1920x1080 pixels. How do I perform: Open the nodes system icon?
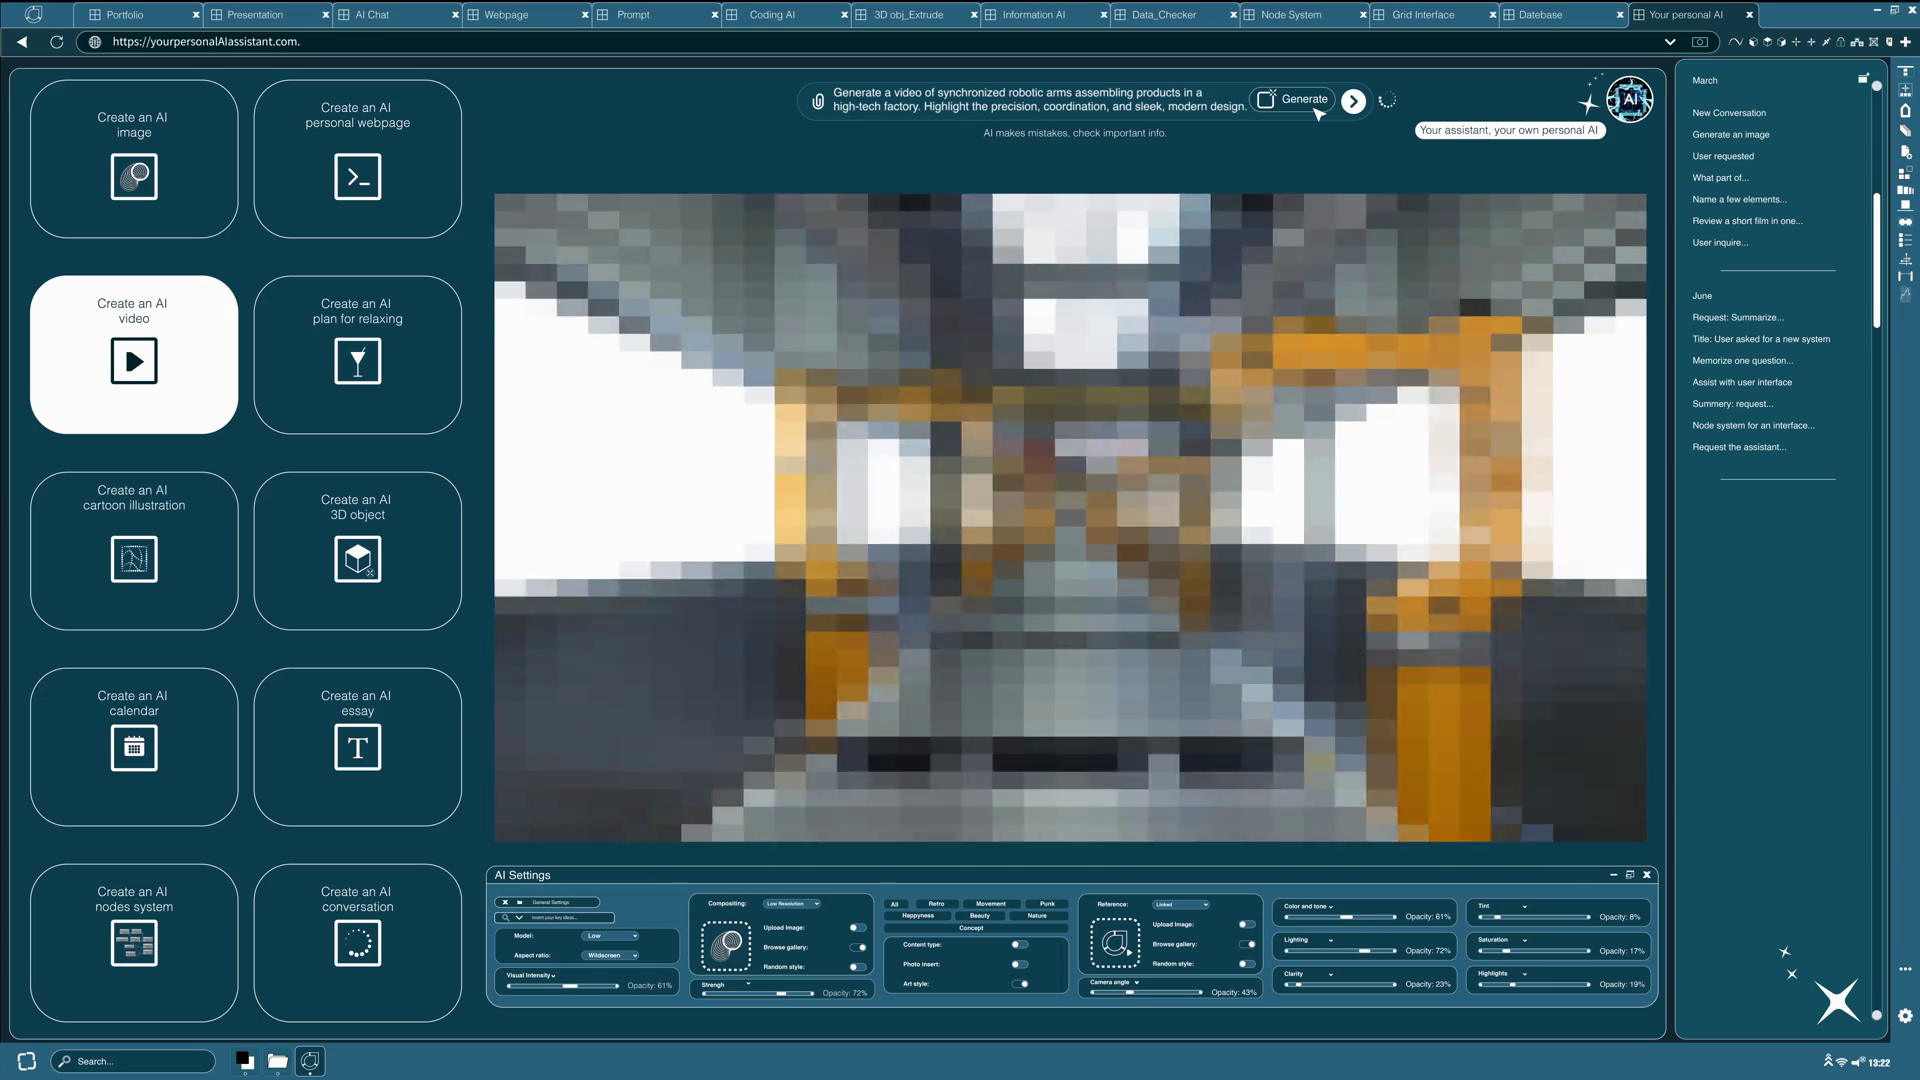[x=134, y=942]
